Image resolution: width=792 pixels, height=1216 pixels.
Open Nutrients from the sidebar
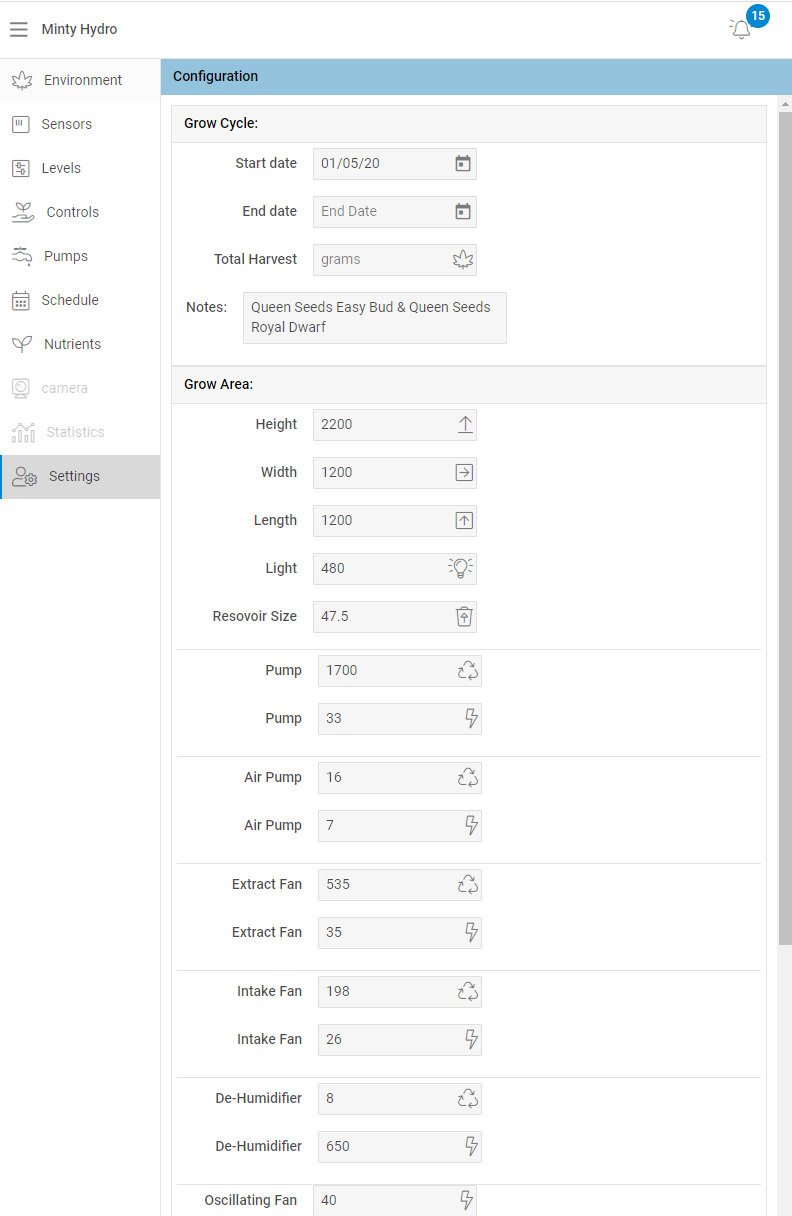coord(72,344)
